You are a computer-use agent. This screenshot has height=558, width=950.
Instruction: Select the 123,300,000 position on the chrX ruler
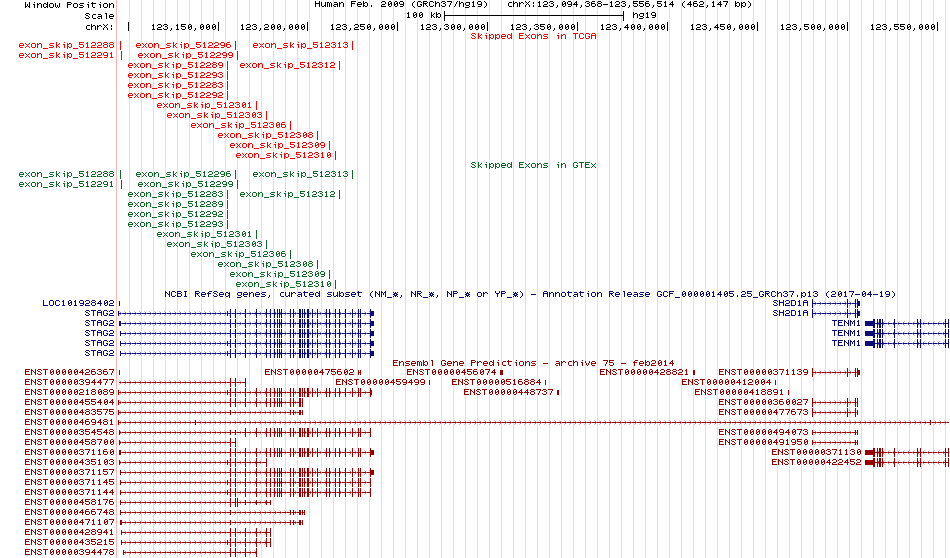pyautogui.click(x=453, y=27)
